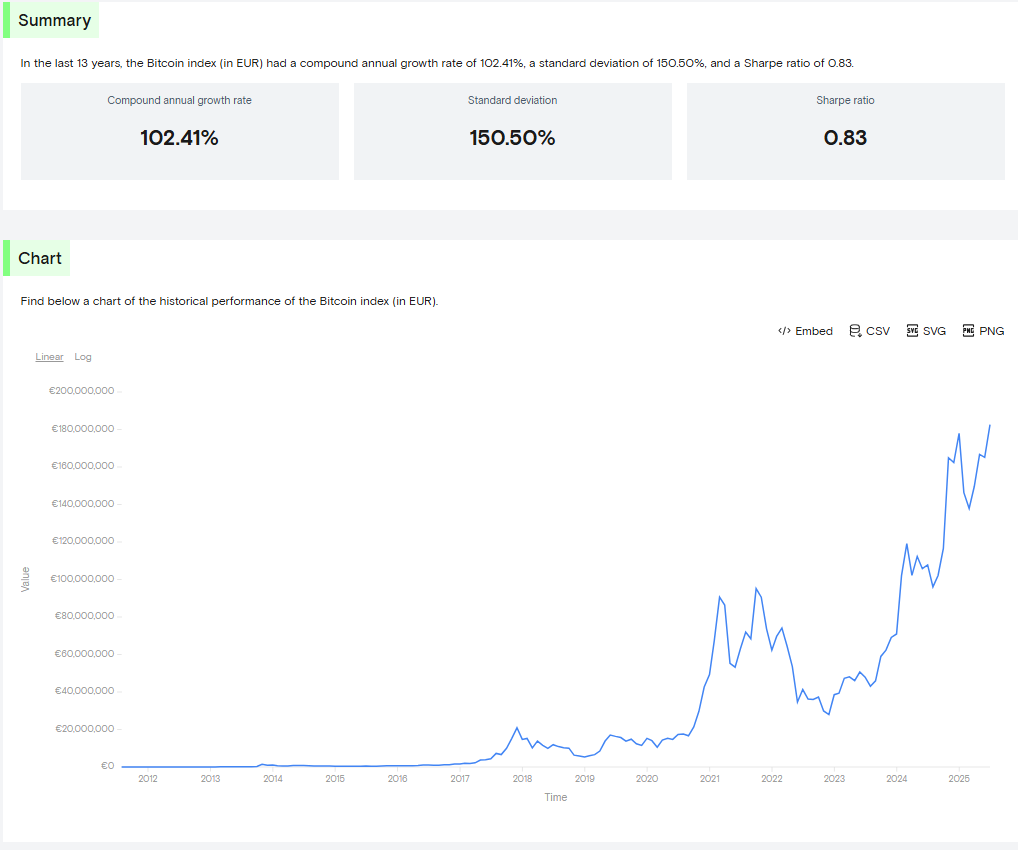The width and height of the screenshot is (1018, 850).
Task: Click the 150.50% standard deviation value
Action: click(512, 138)
